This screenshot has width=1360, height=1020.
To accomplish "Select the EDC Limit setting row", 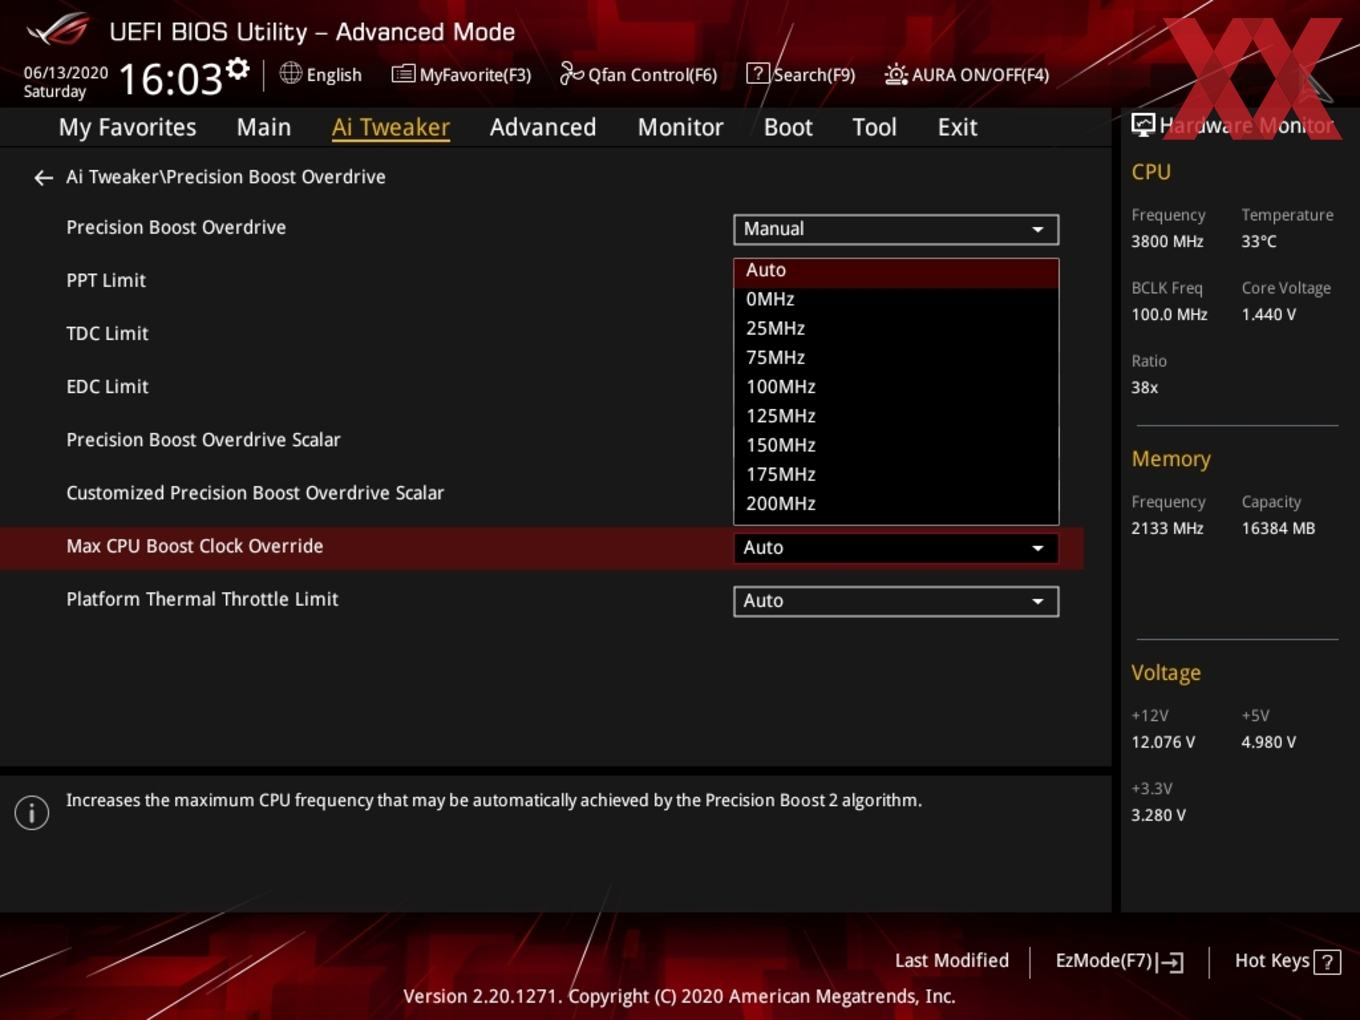I will click(x=107, y=387).
